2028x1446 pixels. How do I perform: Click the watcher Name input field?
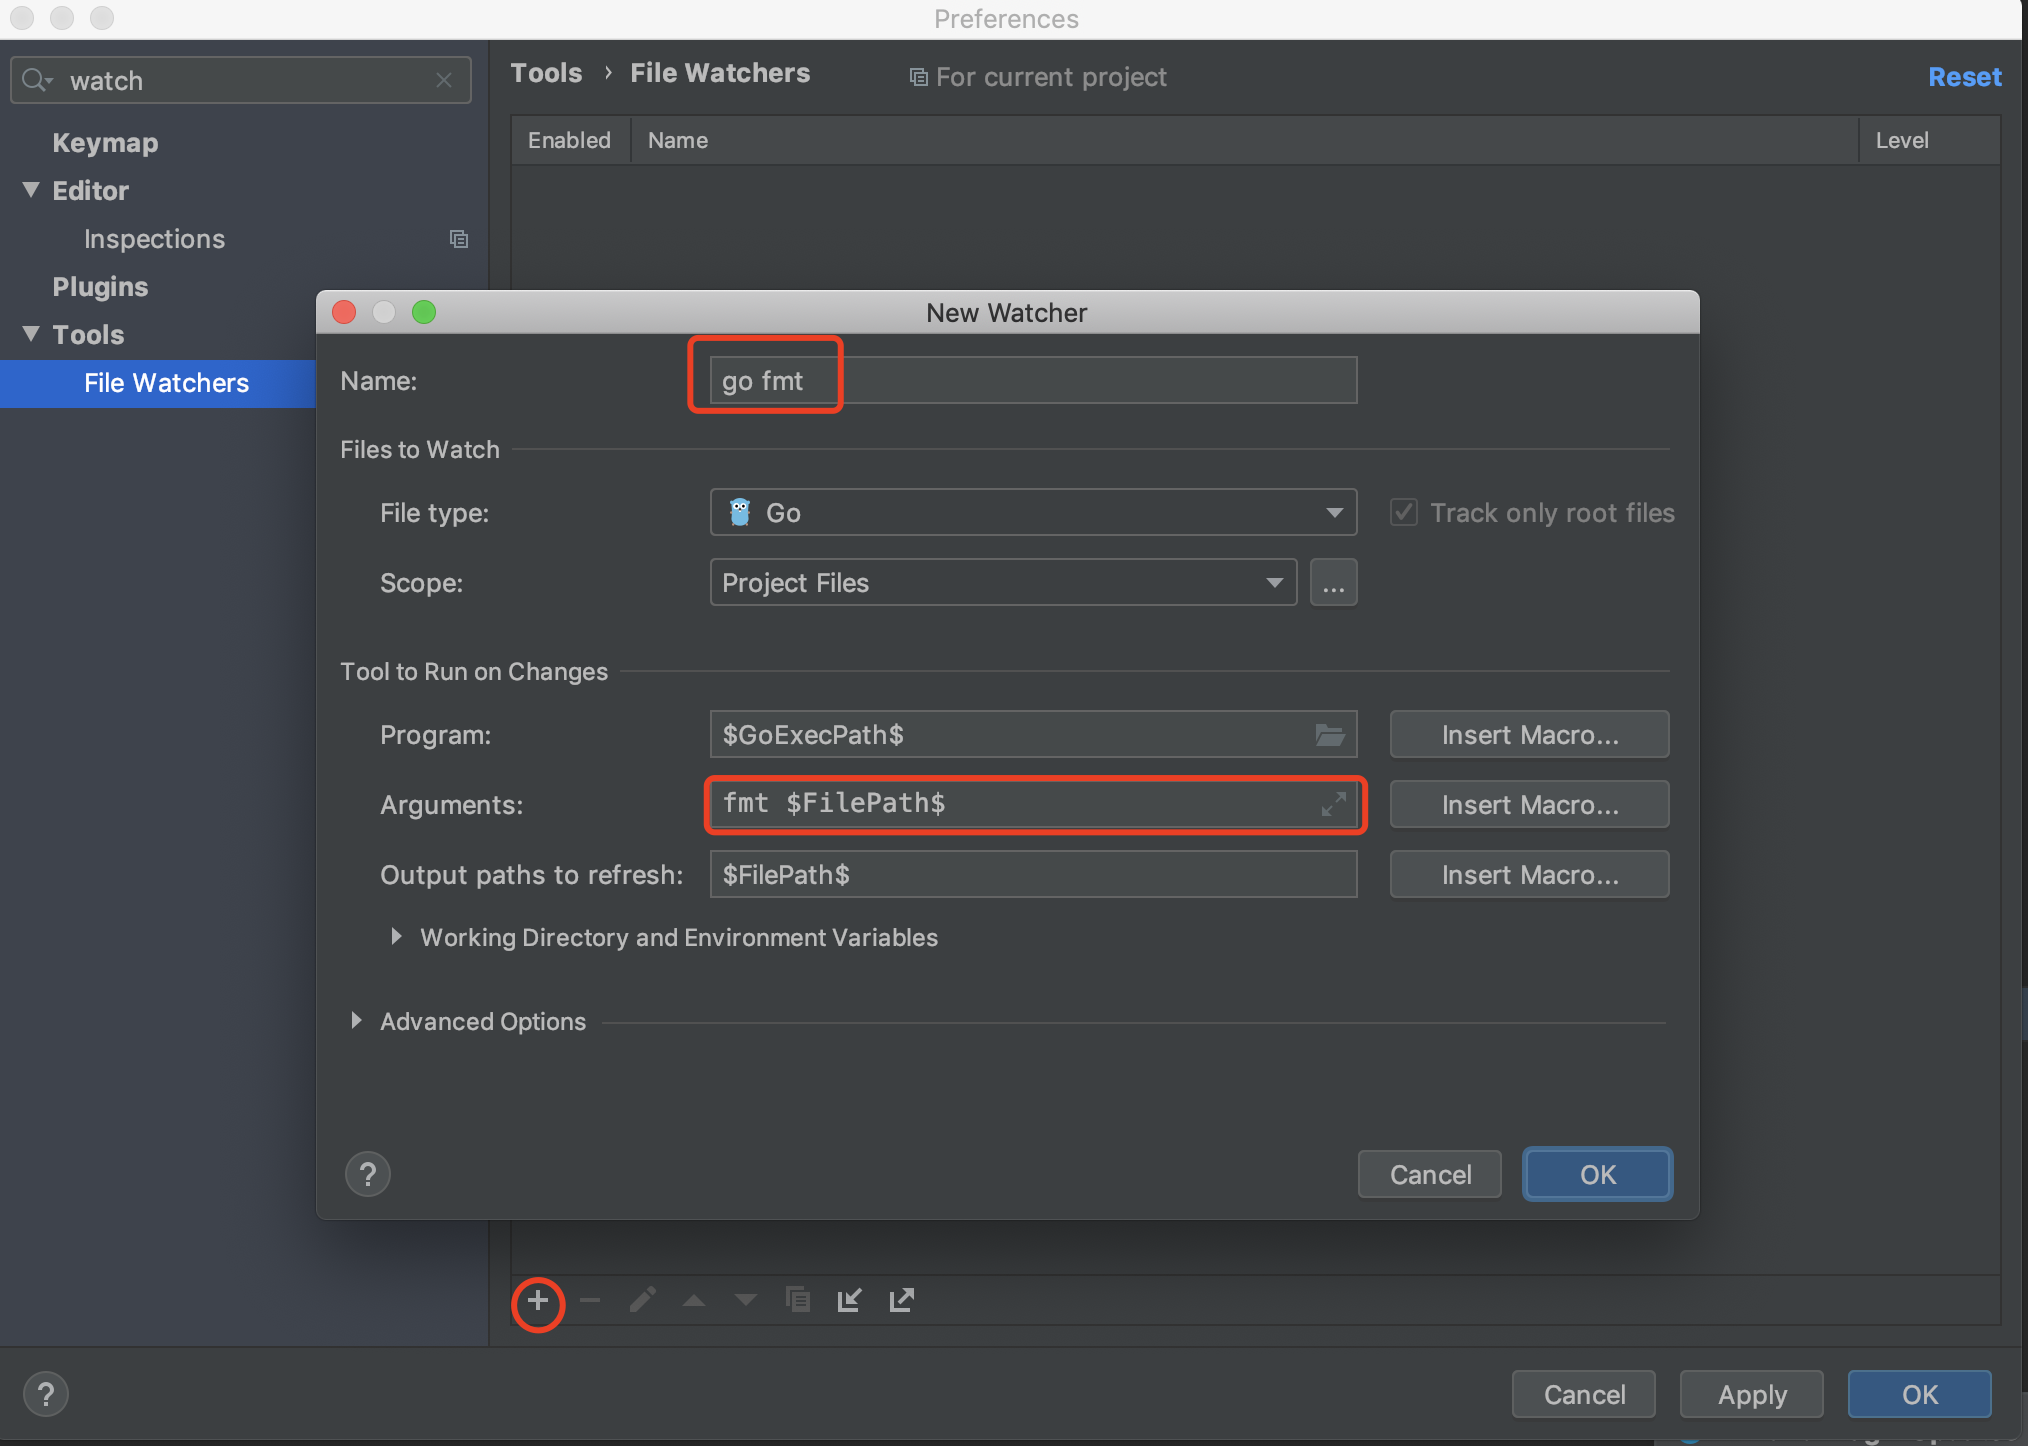click(1032, 381)
